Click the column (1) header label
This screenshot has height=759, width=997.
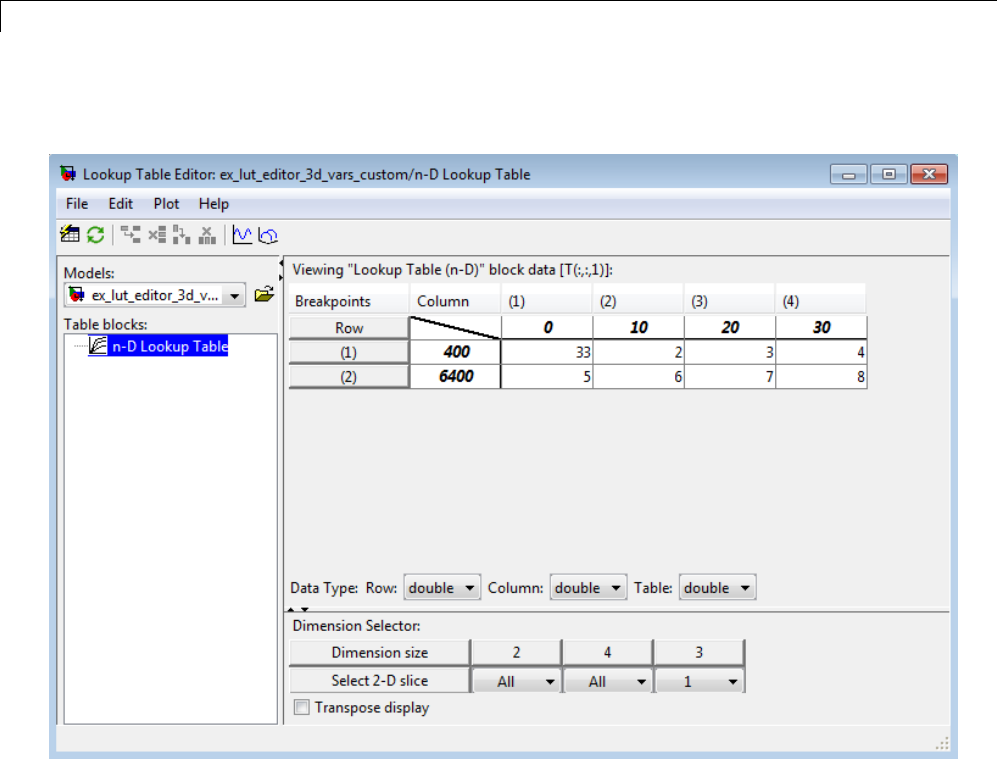coord(516,301)
